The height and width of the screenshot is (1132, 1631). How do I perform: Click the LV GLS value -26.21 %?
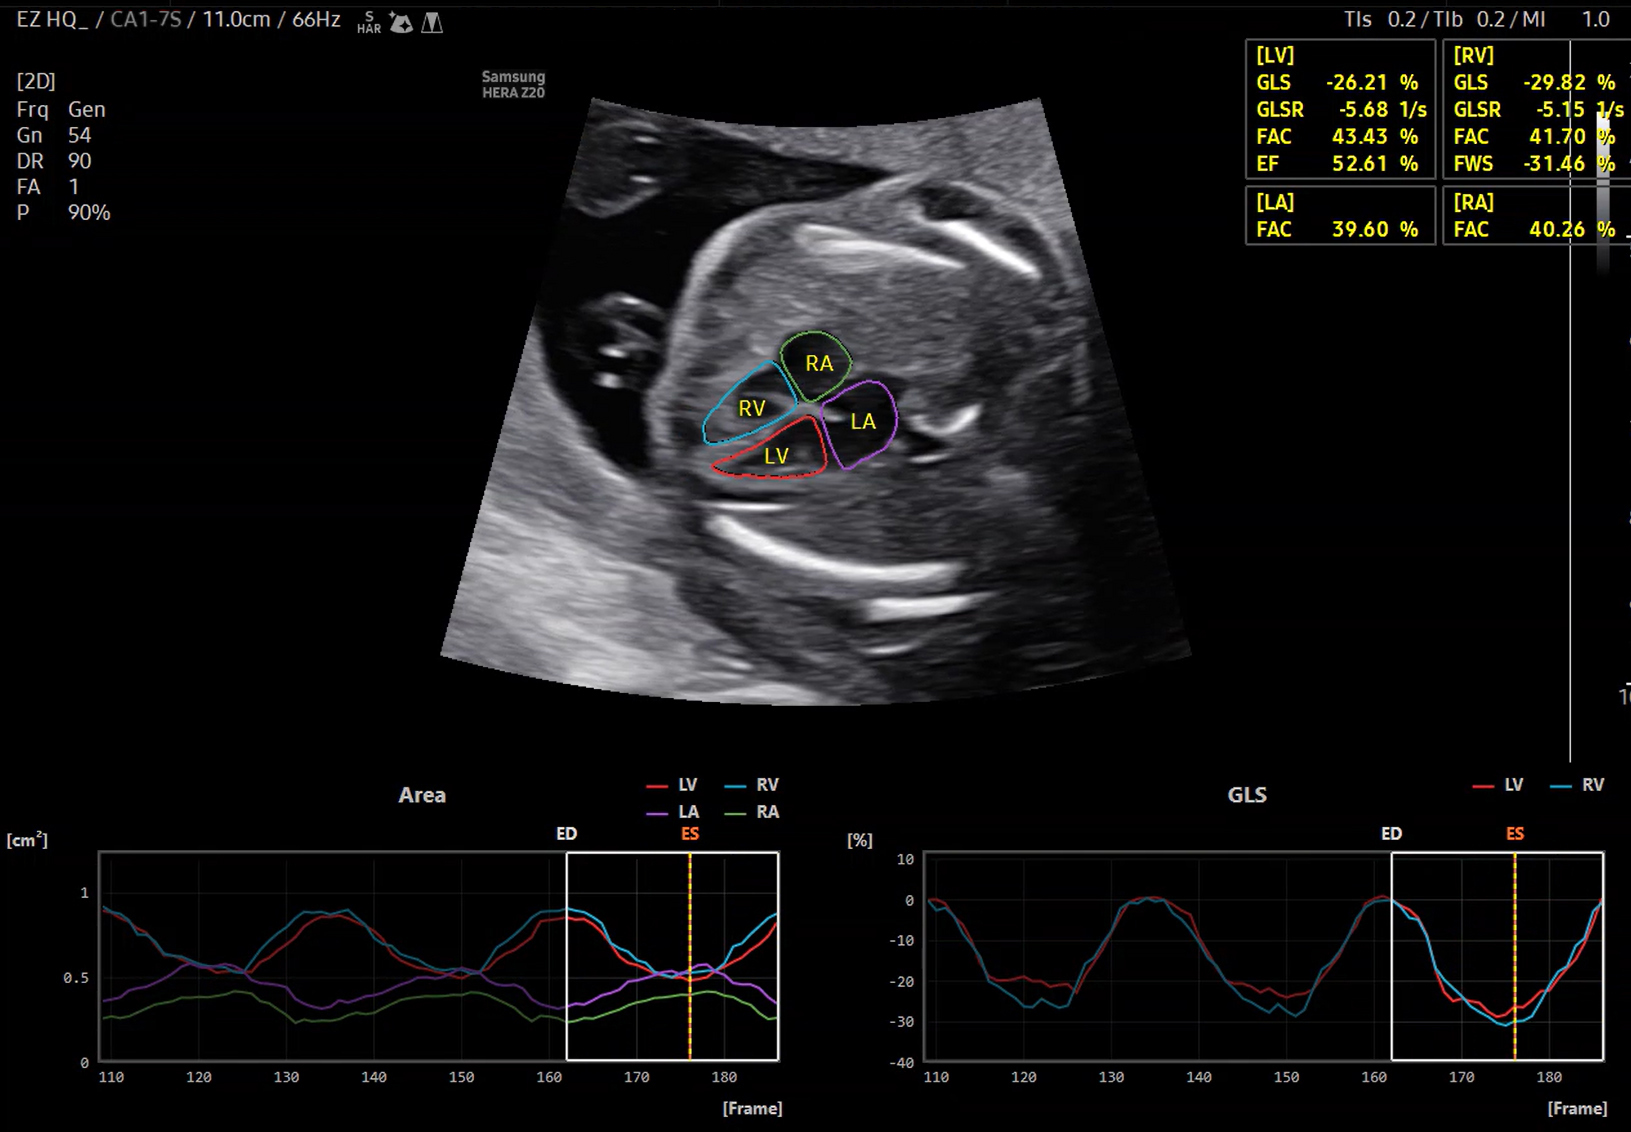pyautogui.click(x=1372, y=82)
